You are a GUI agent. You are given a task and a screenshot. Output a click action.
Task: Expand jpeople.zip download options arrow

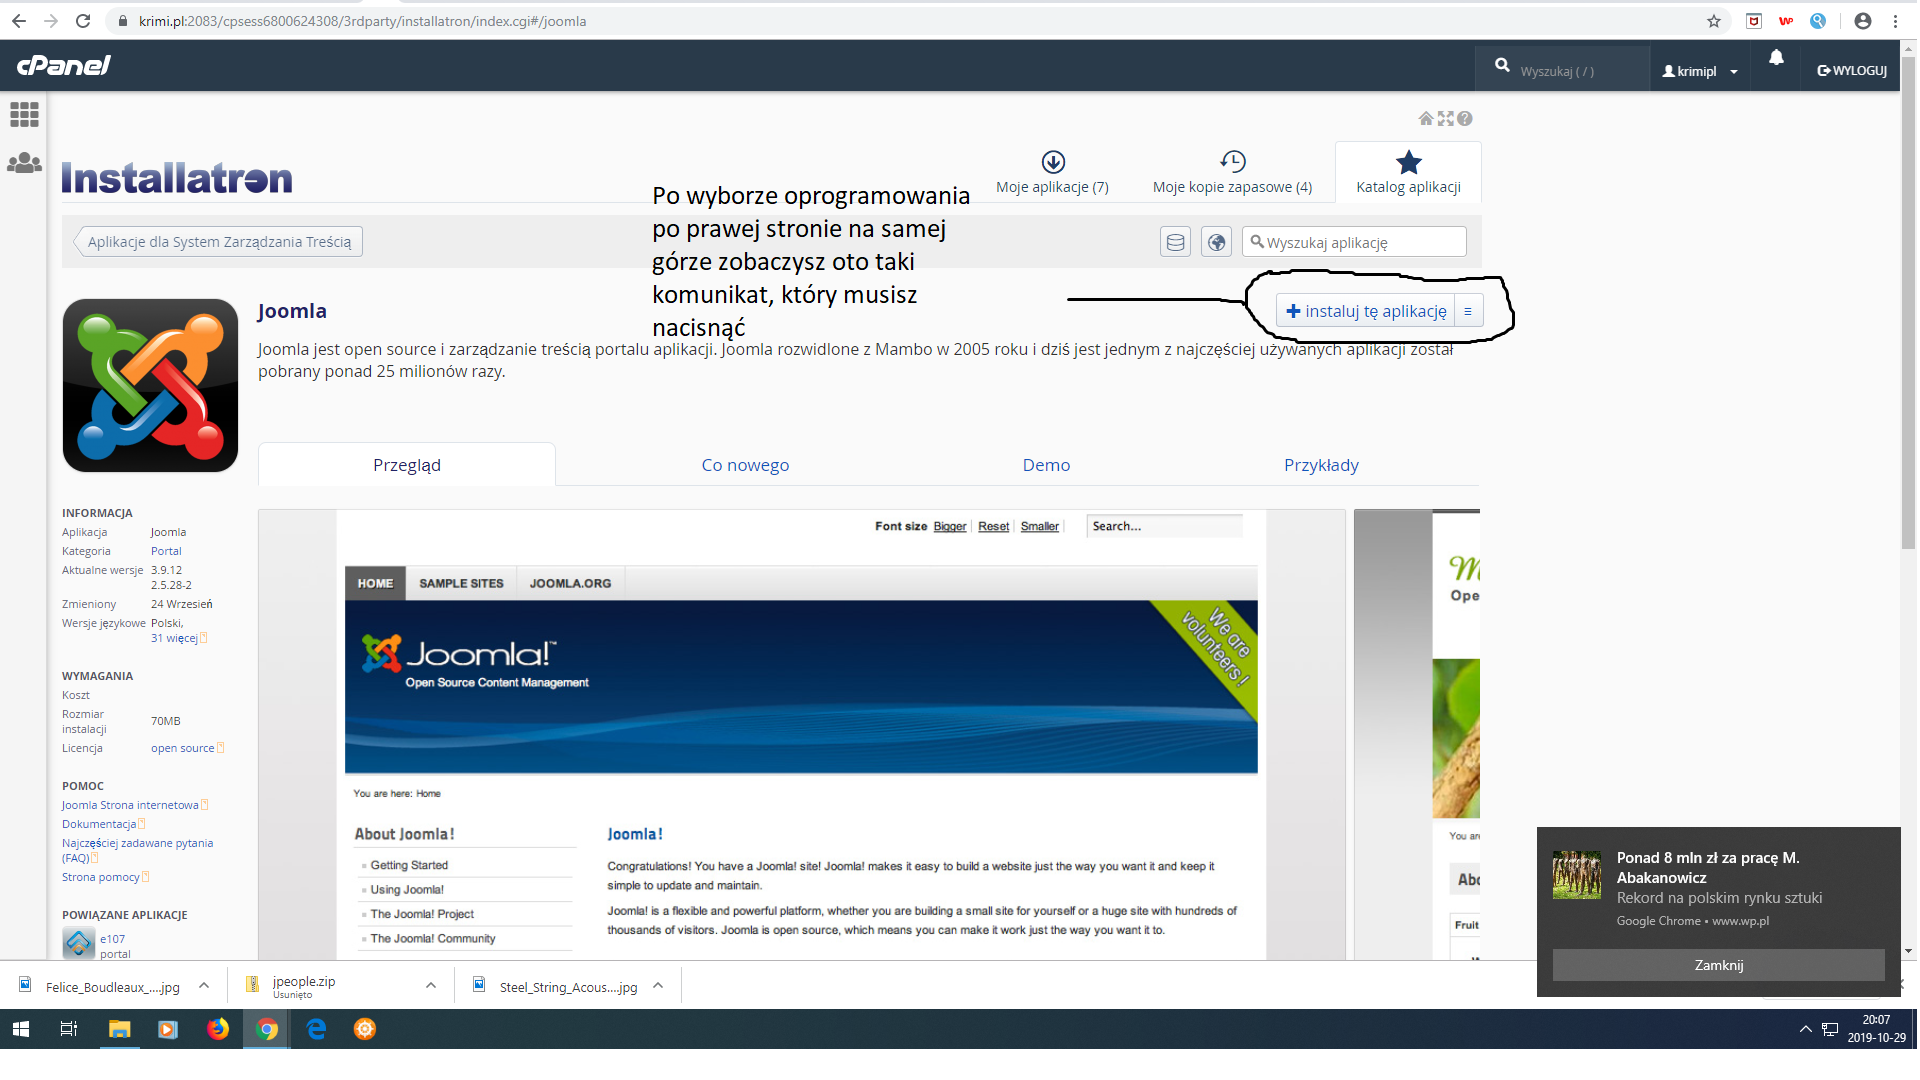click(431, 986)
